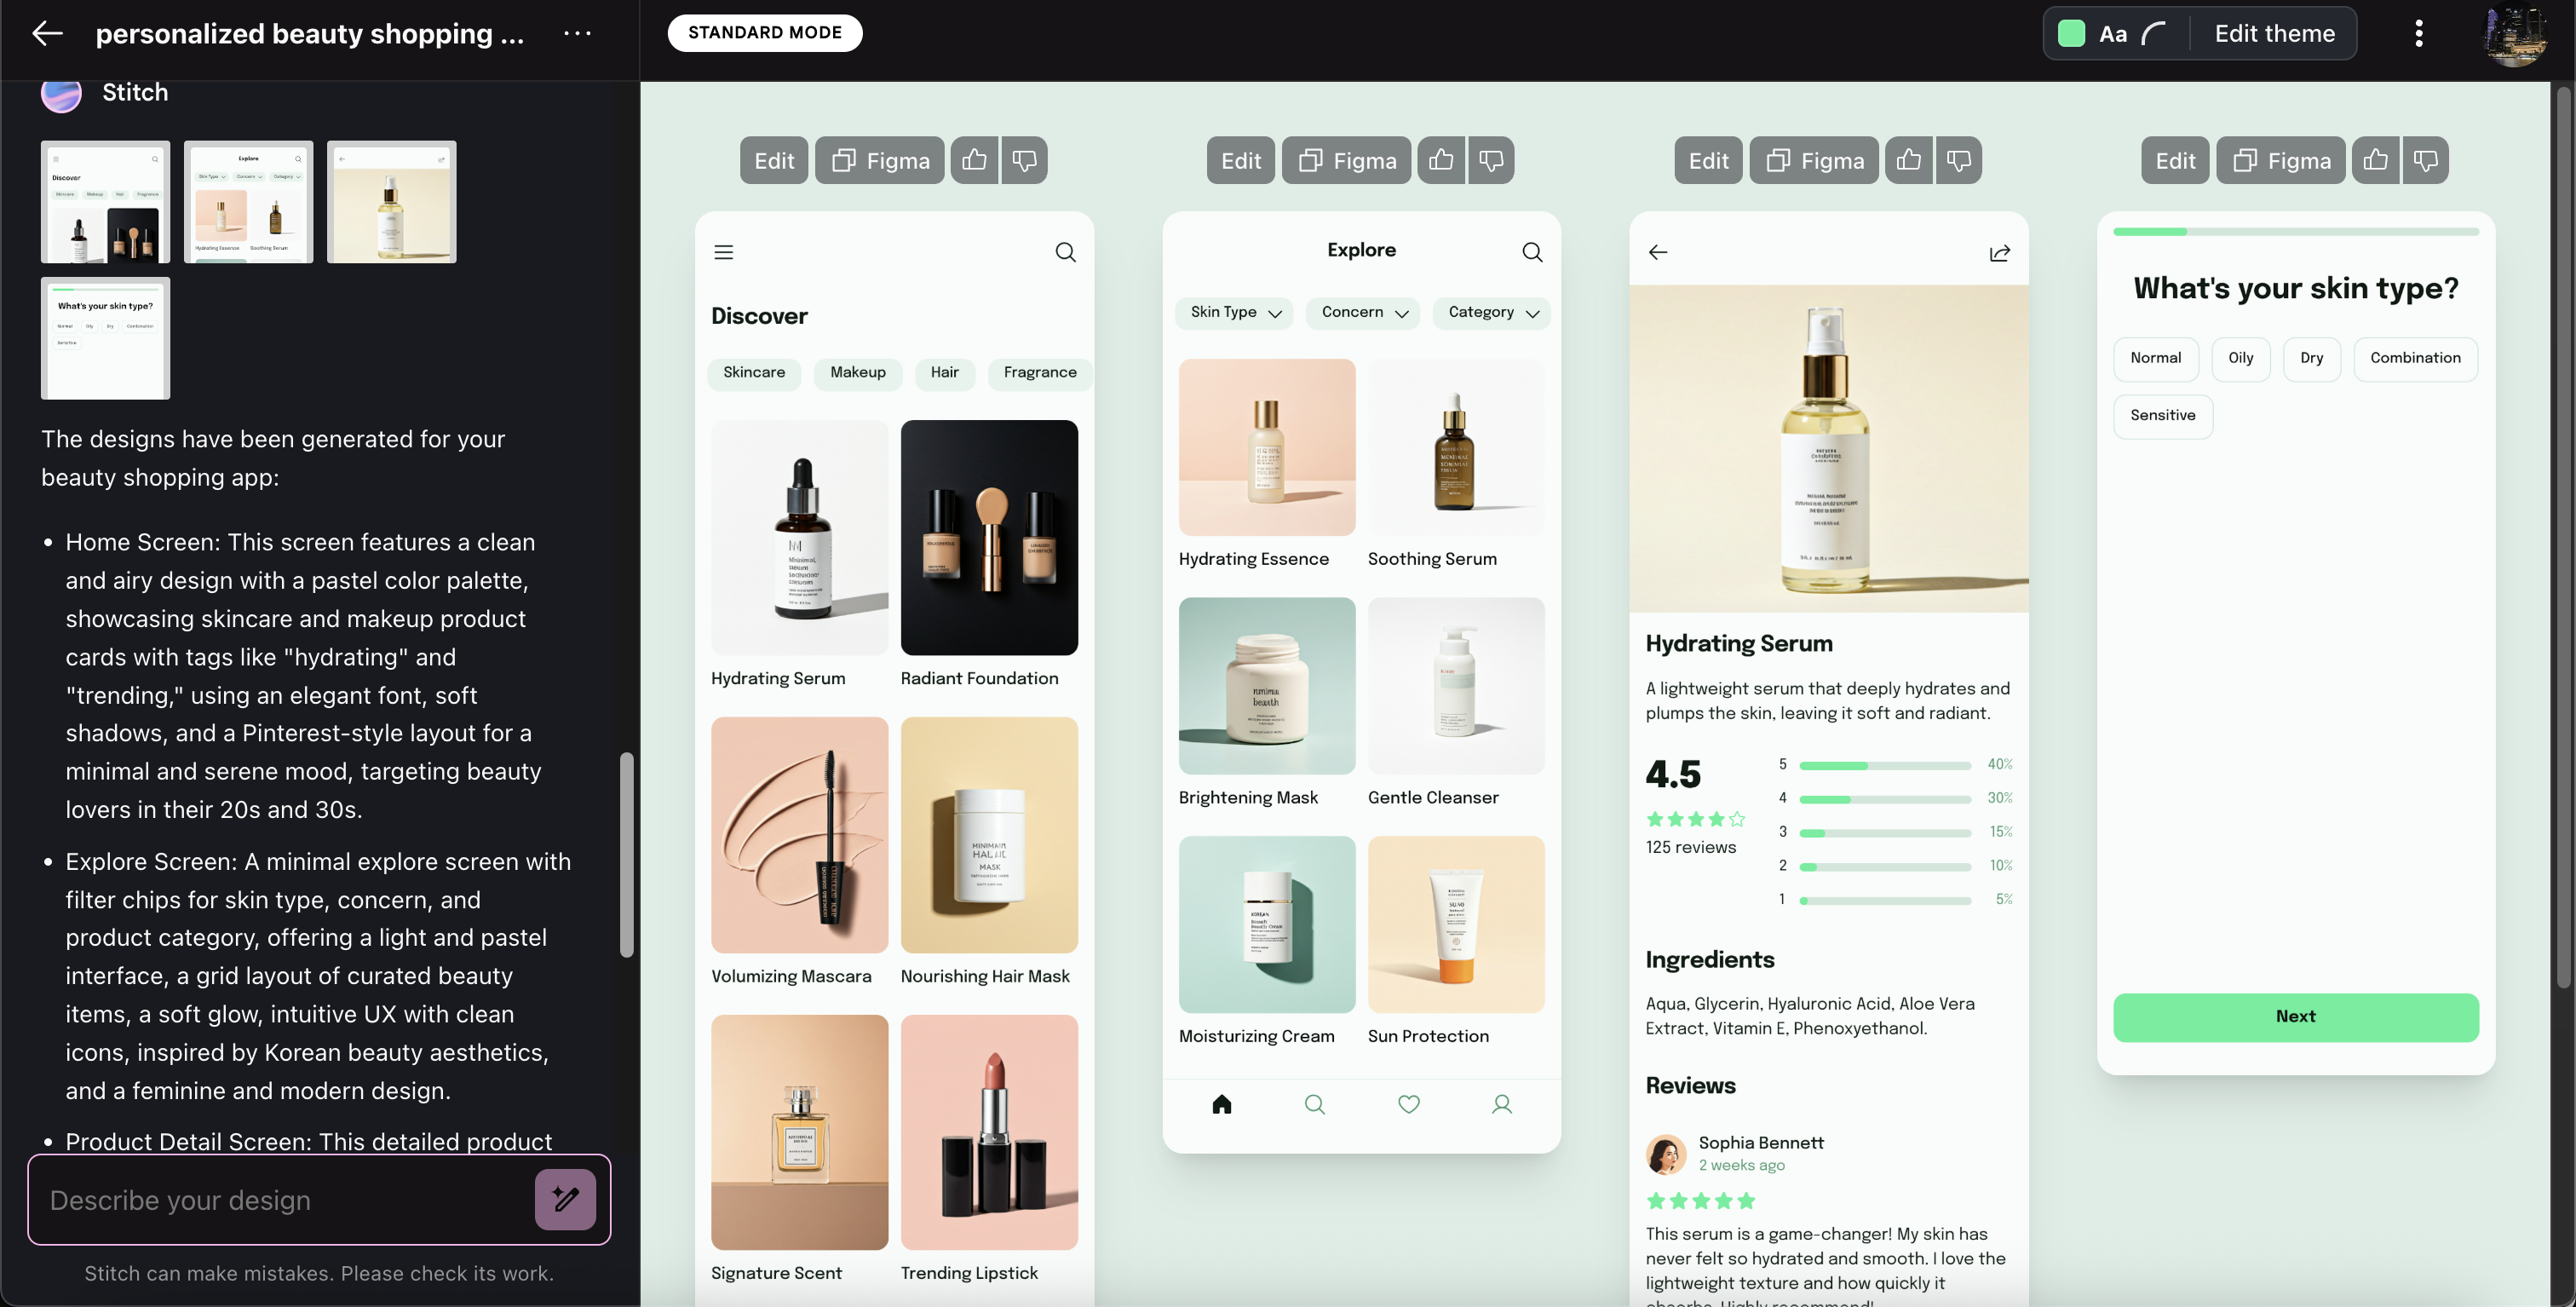Click the hamburger menu on Discover screen
The image size is (2576, 1307).
click(x=724, y=253)
